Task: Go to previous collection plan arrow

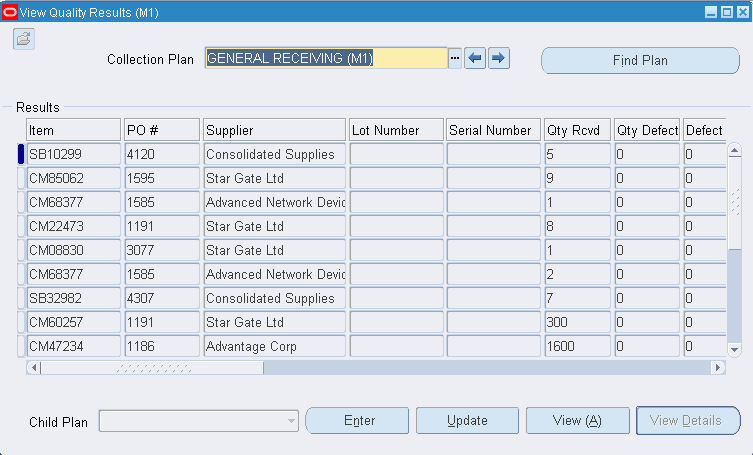Action: (x=475, y=59)
